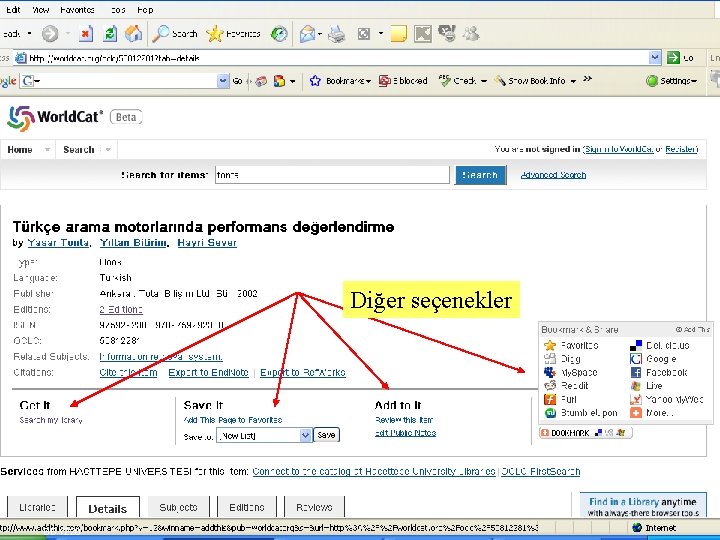Share item to Delicious
This screenshot has width=720, height=540.
point(660,345)
